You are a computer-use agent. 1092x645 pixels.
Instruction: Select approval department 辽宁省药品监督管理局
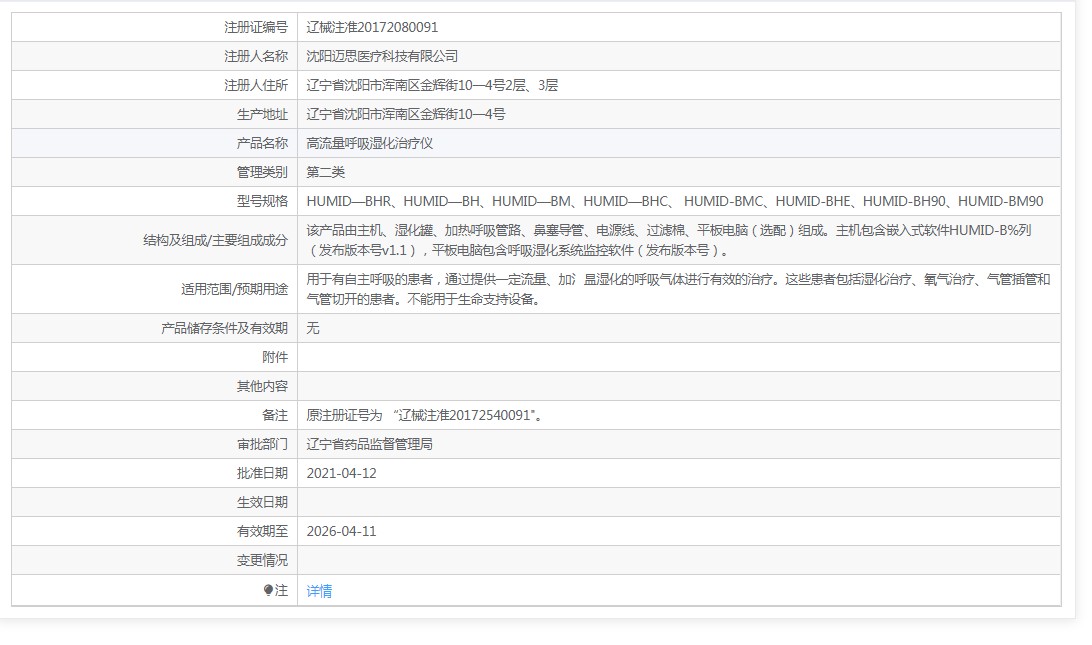(370, 444)
